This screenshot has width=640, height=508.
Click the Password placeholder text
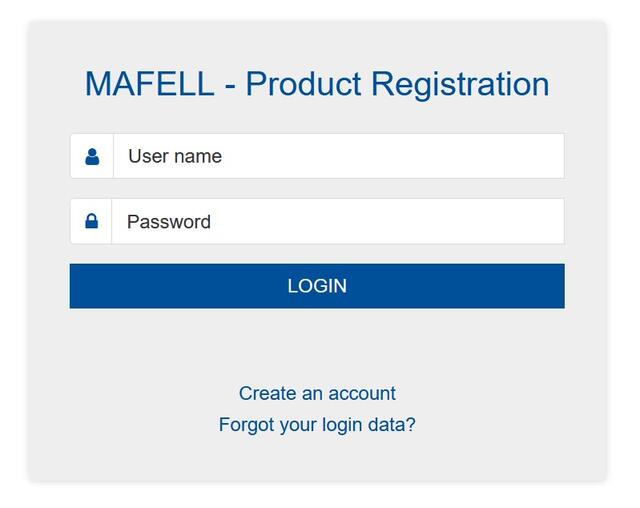click(x=168, y=221)
